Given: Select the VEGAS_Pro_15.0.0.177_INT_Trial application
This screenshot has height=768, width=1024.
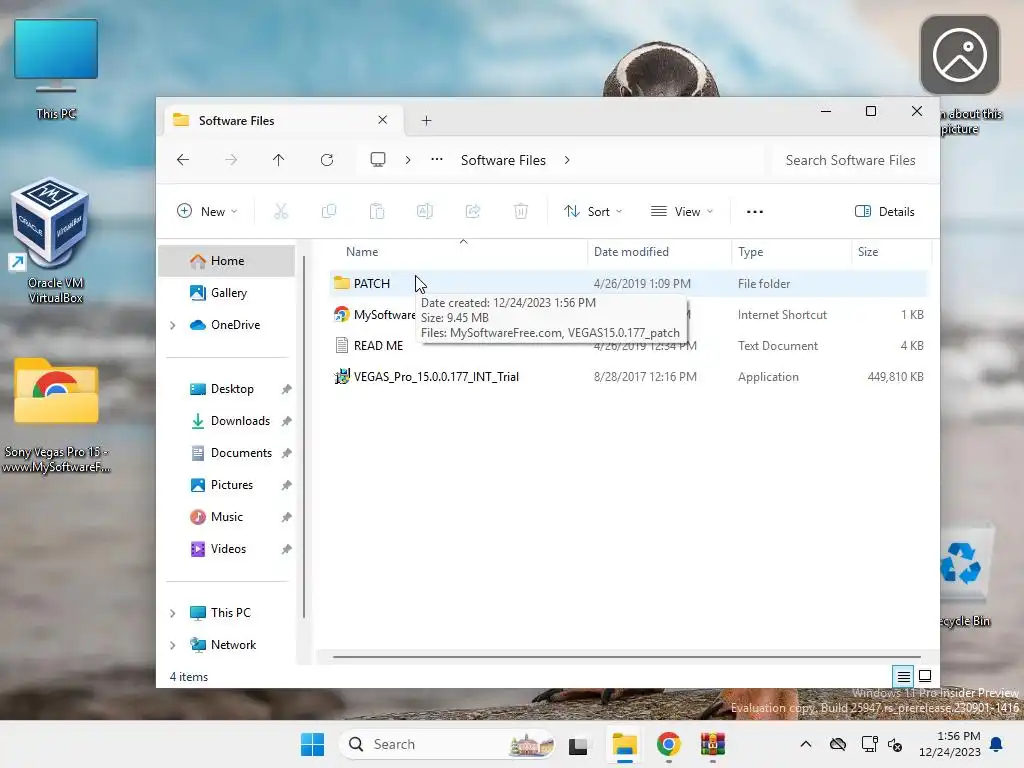Looking at the screenshot, I should pos(627,377).
